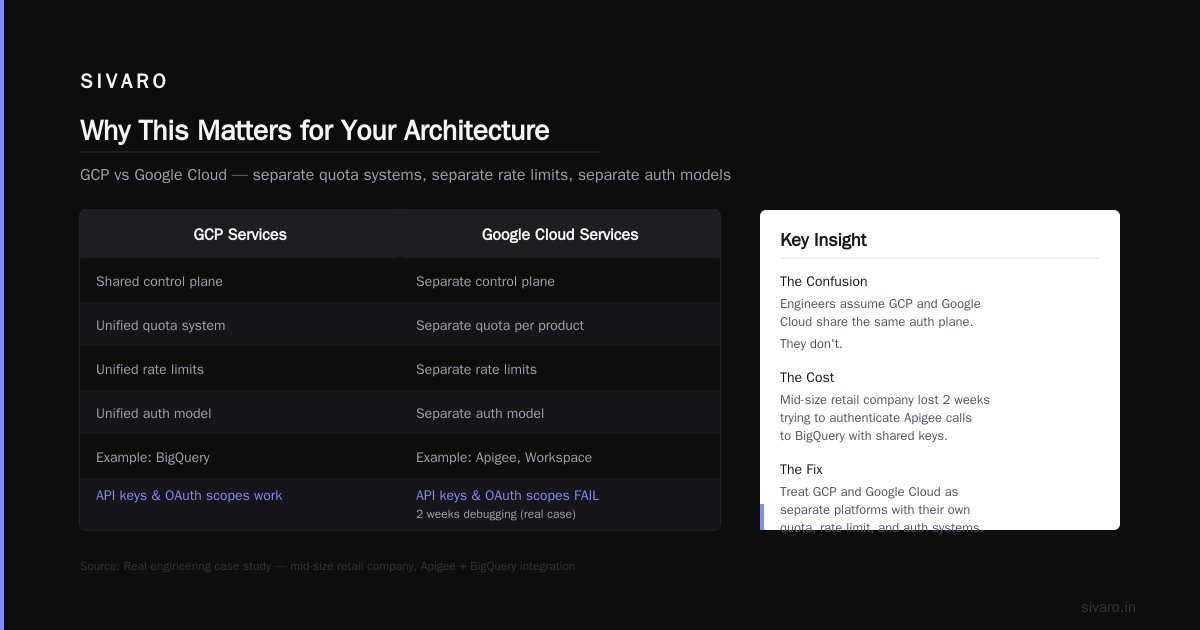1200x630 pixels.
Task: Select the Unified rate limits cell
Action: 240,369
